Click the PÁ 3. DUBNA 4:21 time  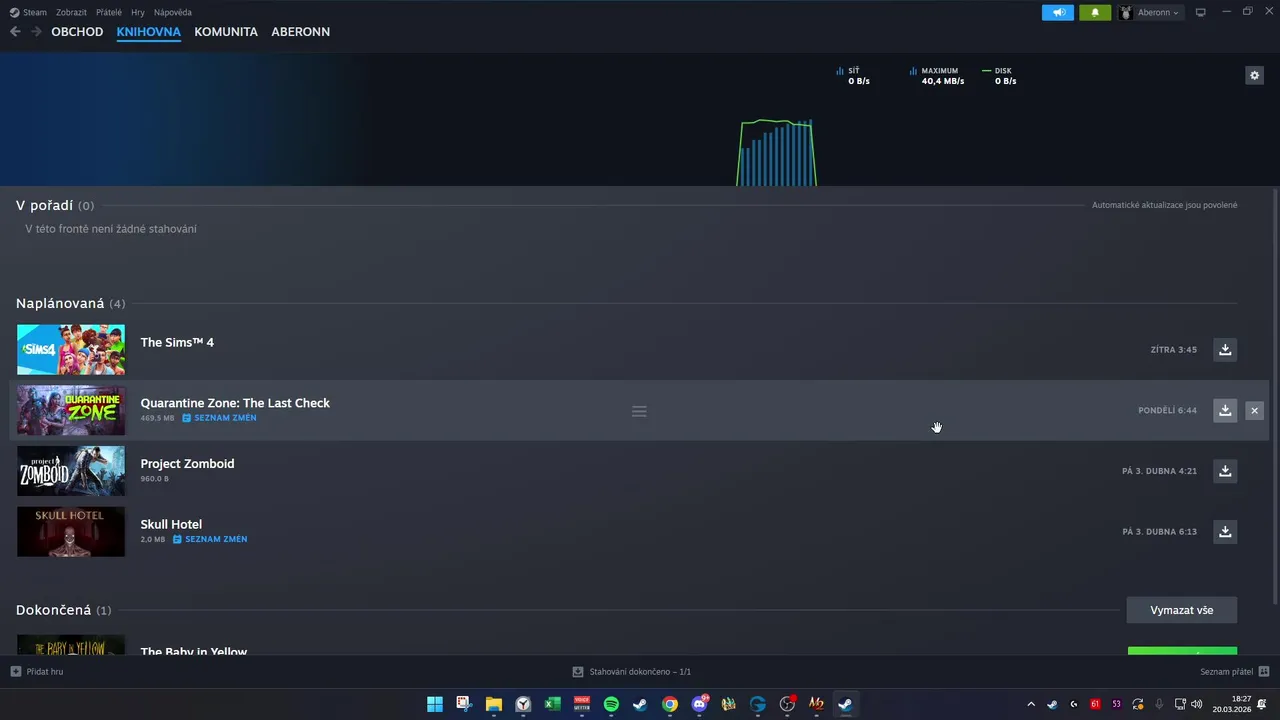pos(1159,471)
